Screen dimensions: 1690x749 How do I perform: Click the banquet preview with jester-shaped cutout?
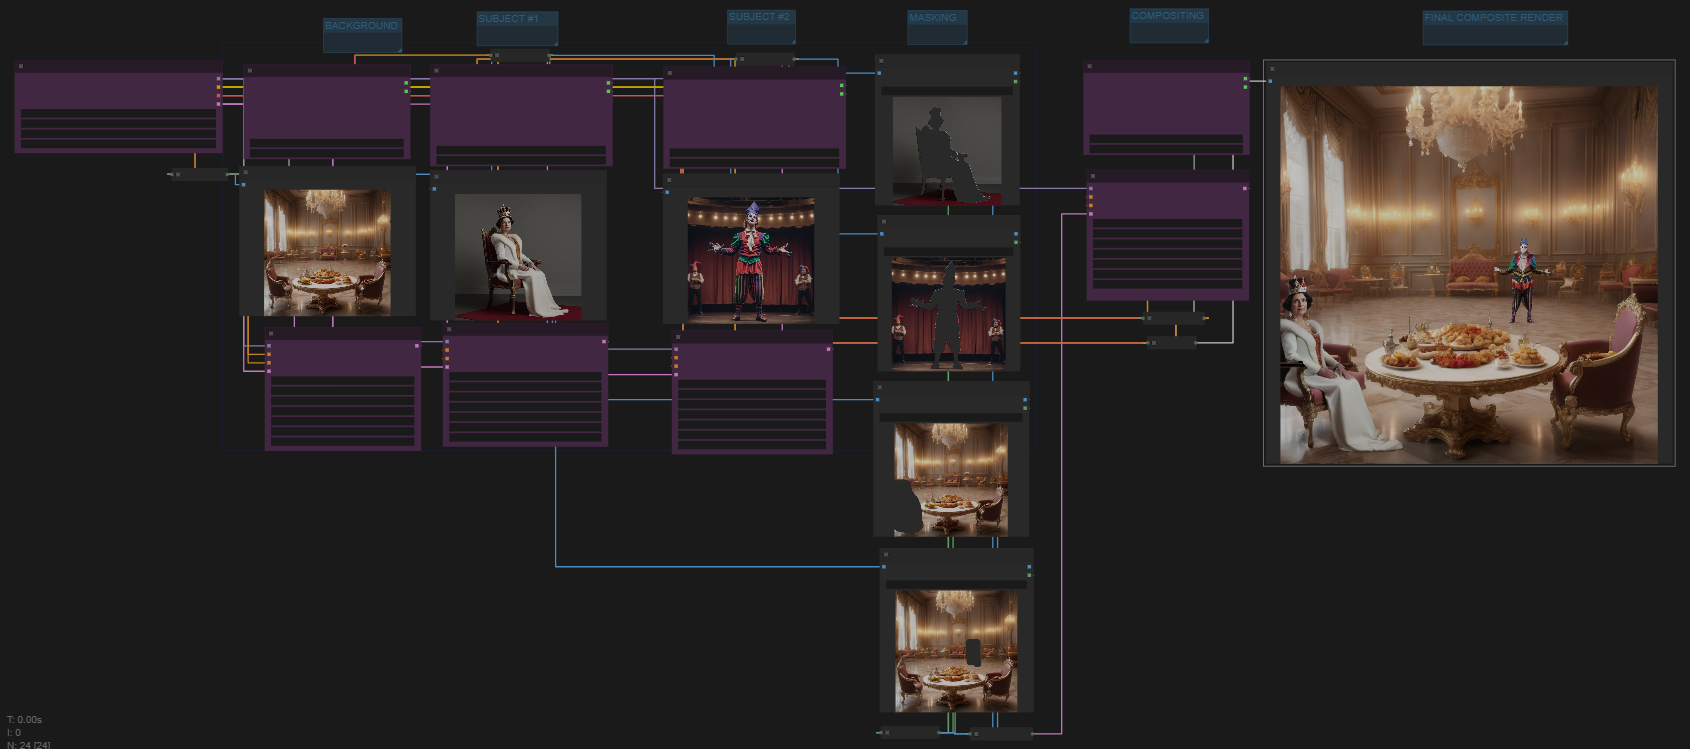(956, 650)
